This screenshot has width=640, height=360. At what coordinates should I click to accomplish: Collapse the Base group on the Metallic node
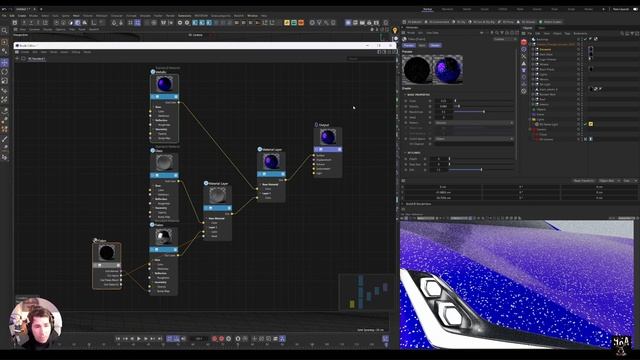tap(153, 107)
